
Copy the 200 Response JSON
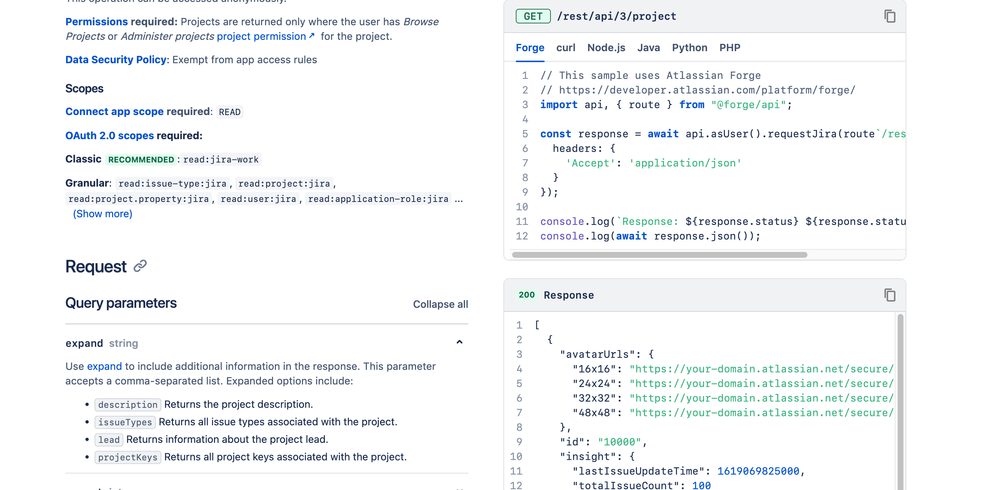pyautogui.click(x=890, y=295)
